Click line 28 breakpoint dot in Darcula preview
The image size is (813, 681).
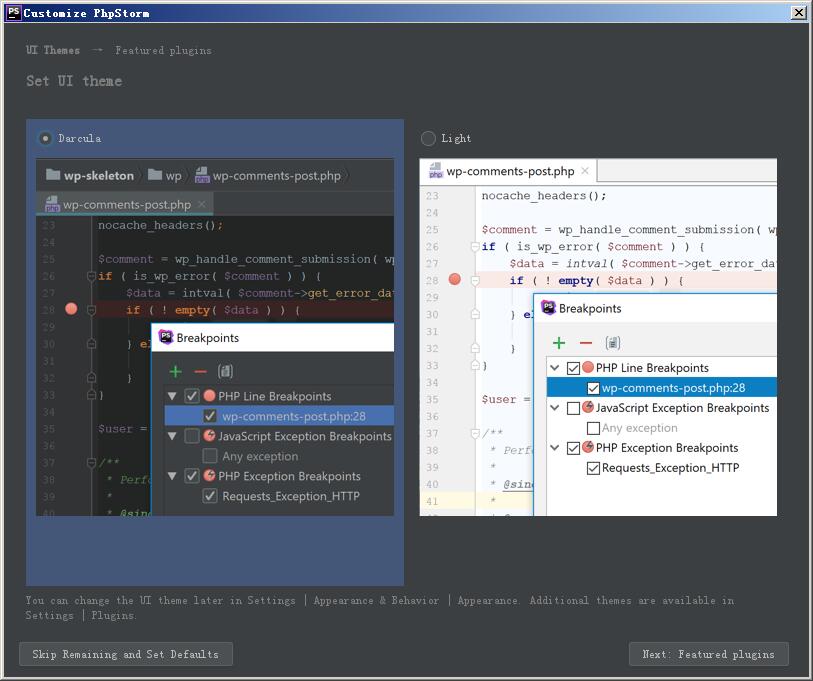coord(72,309)
